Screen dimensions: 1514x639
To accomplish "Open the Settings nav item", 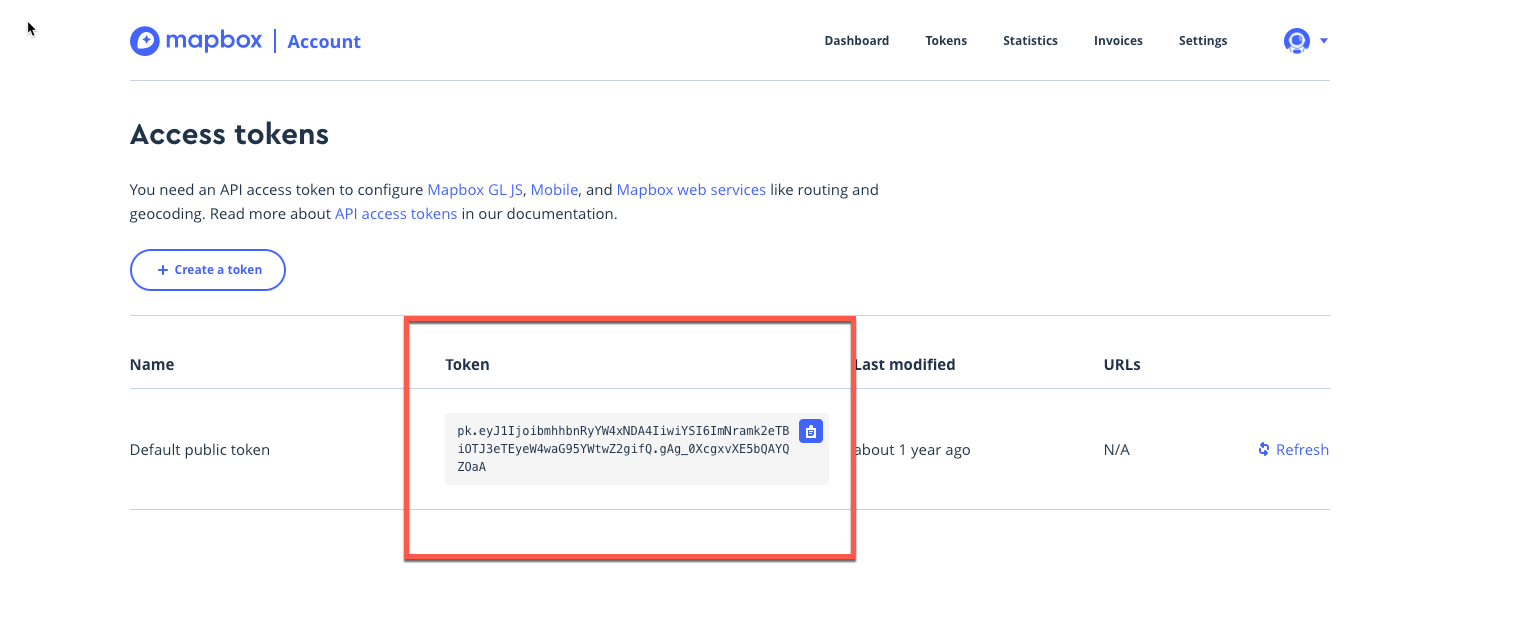I will coord(1203,41).
